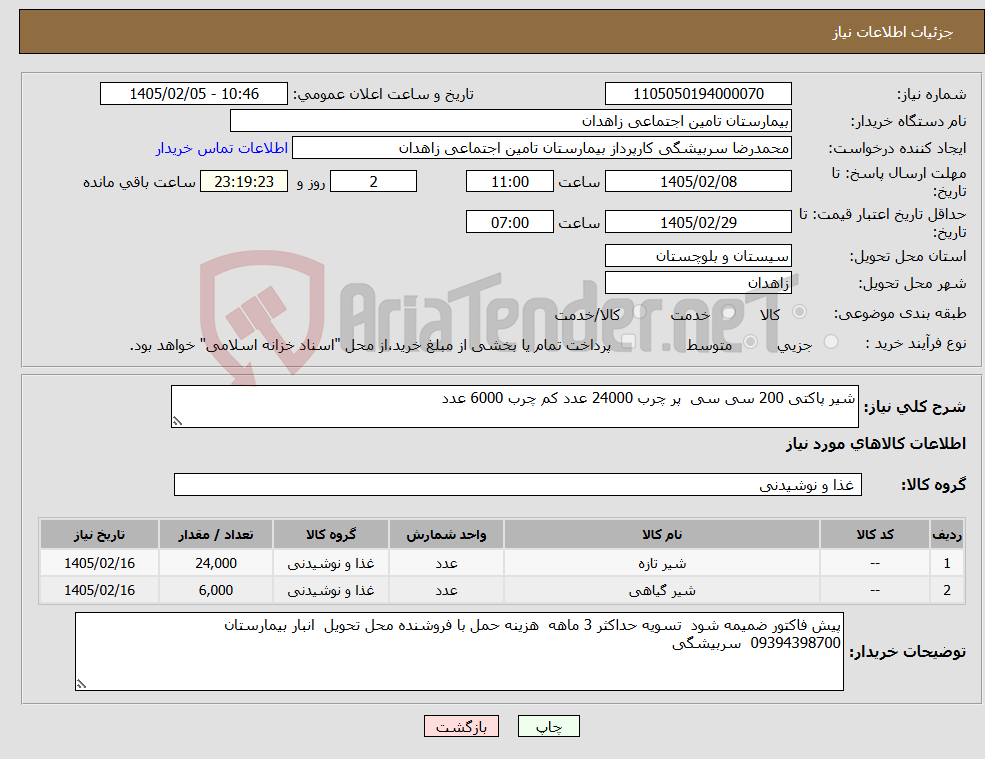Select the خدمت radio button
Screen dimensions: 985x759
[x=728, y=312]
